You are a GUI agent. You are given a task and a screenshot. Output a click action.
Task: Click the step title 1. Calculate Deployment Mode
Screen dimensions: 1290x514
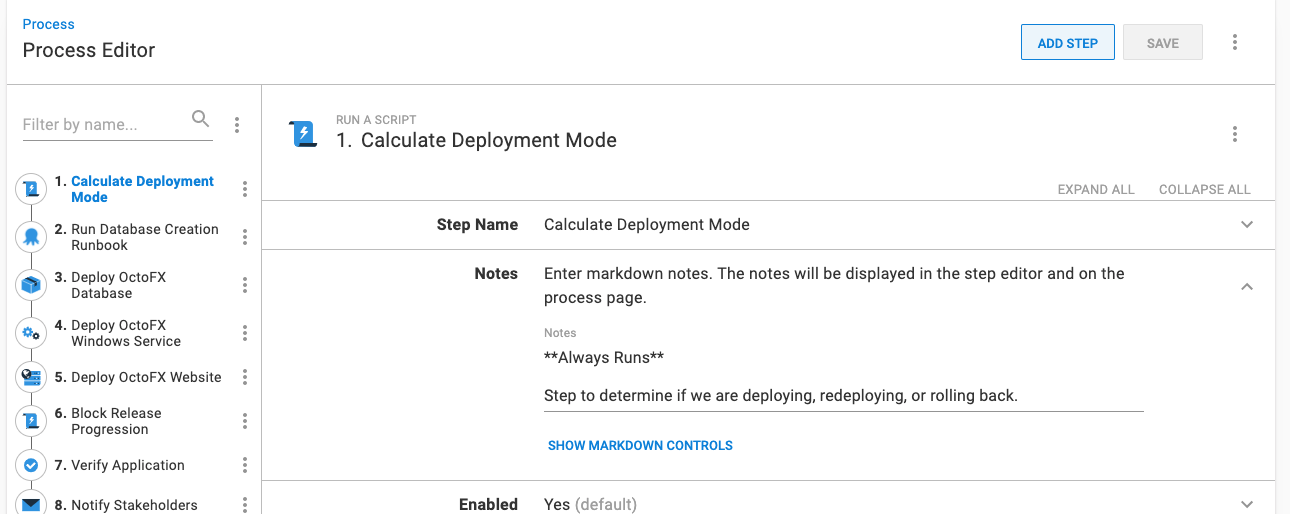coord(476,141)
